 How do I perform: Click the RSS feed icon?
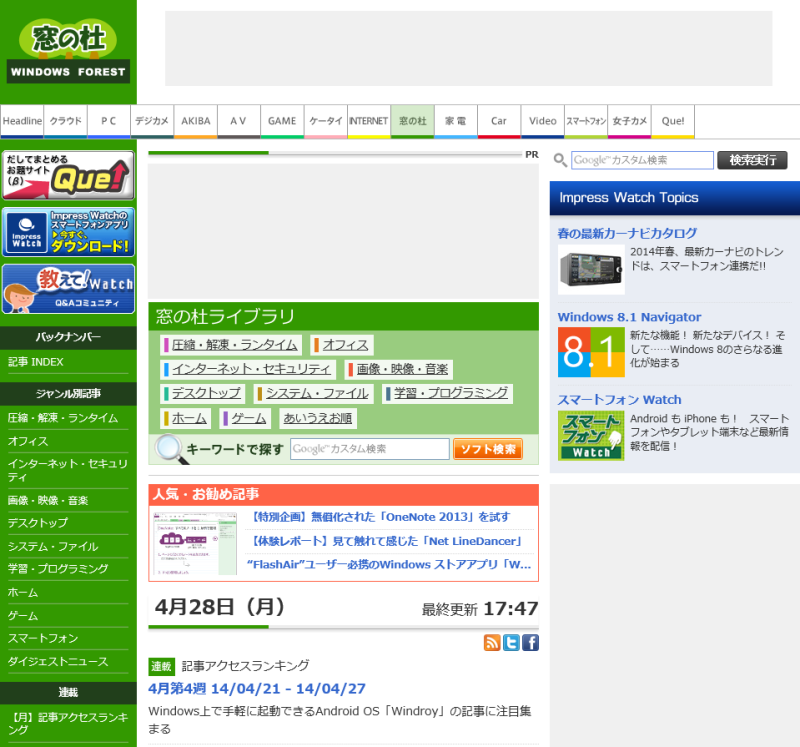492,643
